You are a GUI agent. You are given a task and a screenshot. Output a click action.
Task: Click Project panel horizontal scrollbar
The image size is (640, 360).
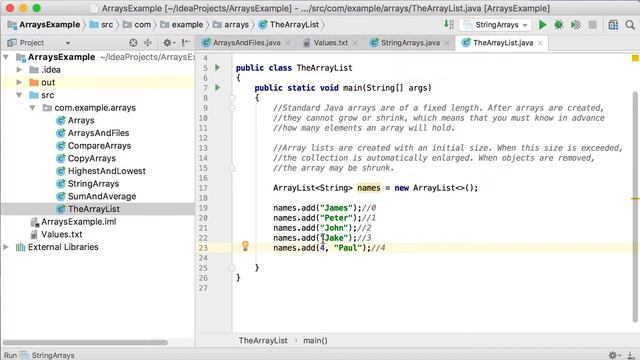(85, 342)
